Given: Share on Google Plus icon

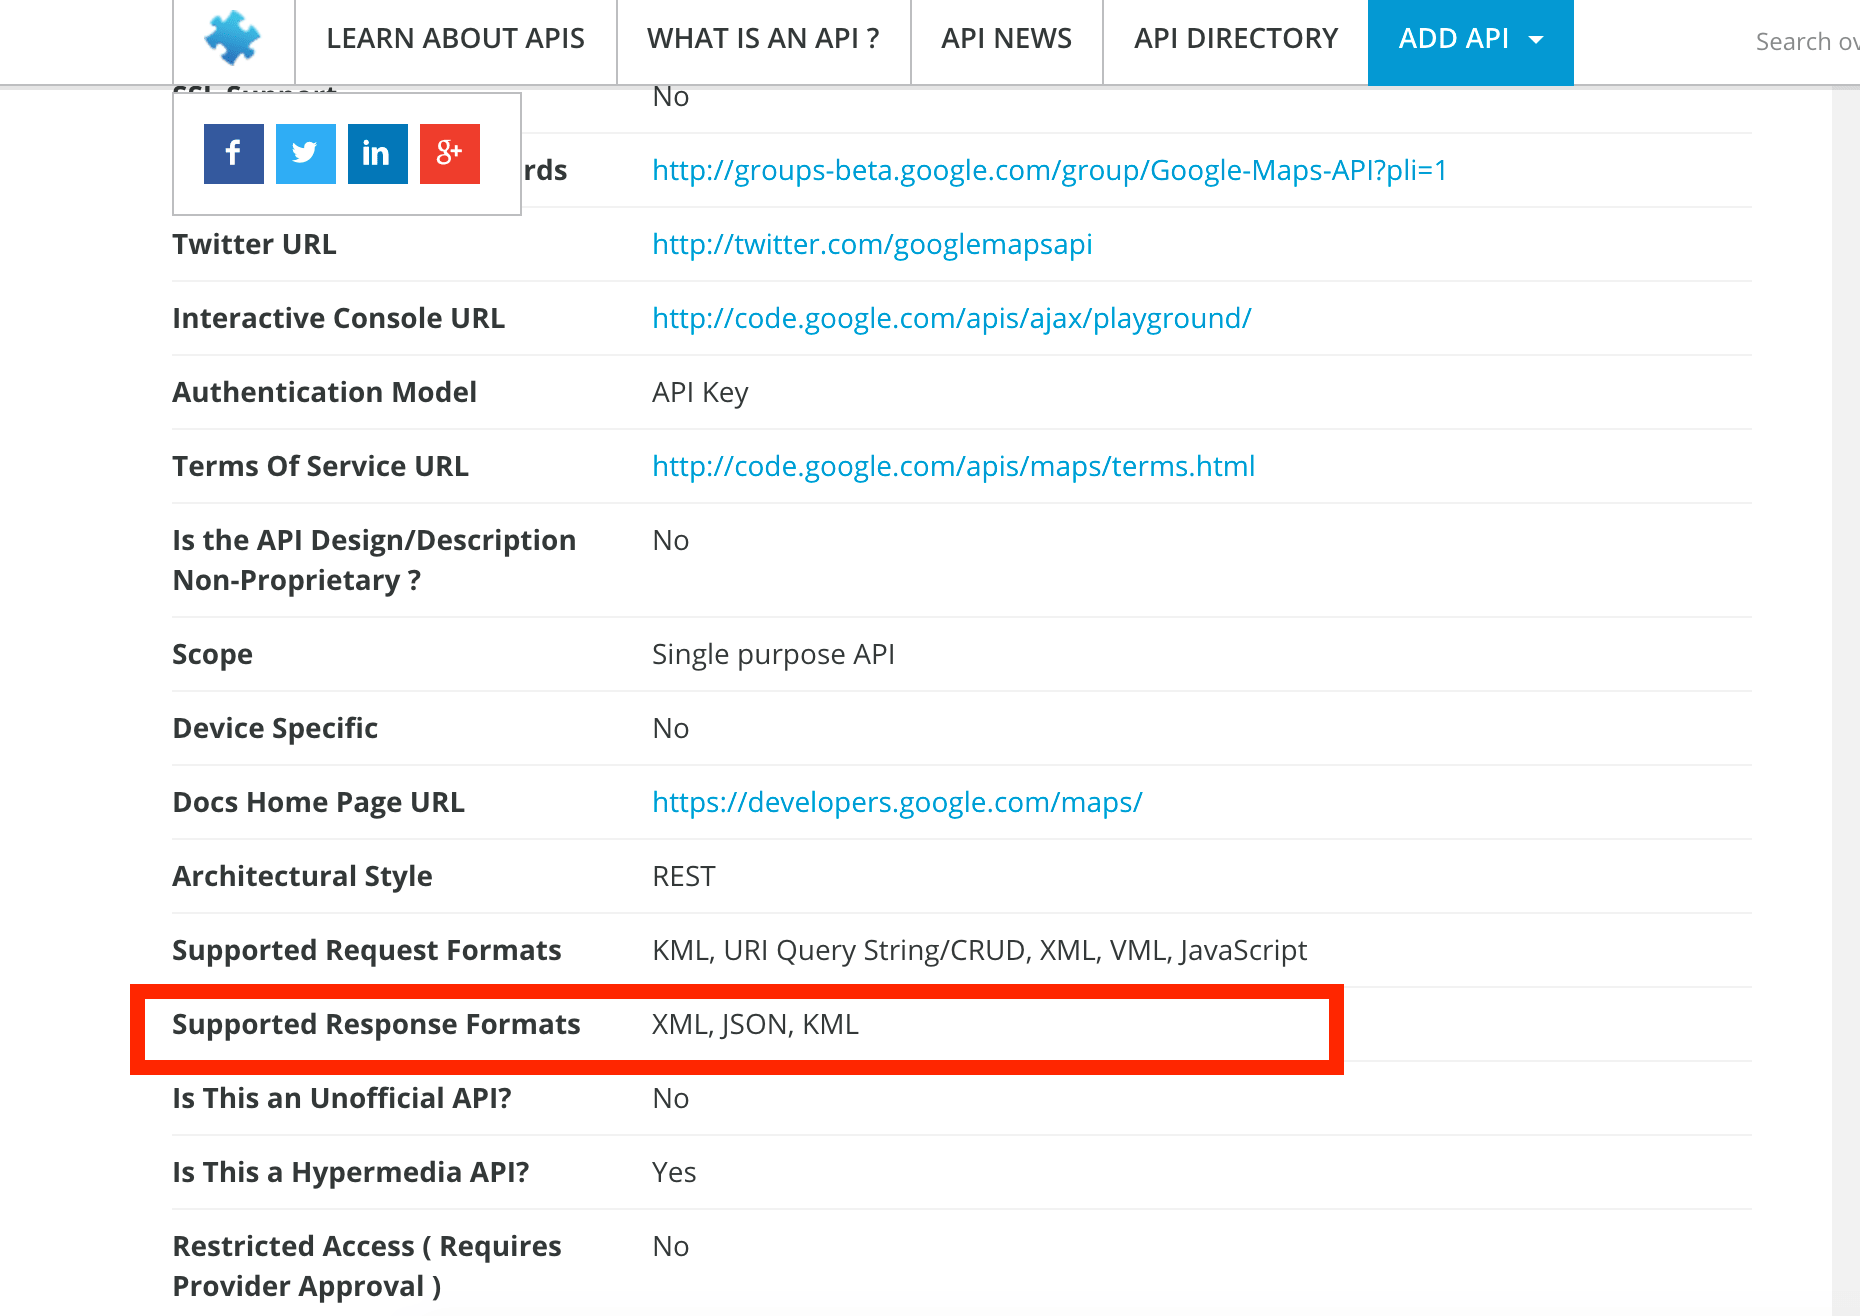Looking at the screenshot, I should (450, 154).
